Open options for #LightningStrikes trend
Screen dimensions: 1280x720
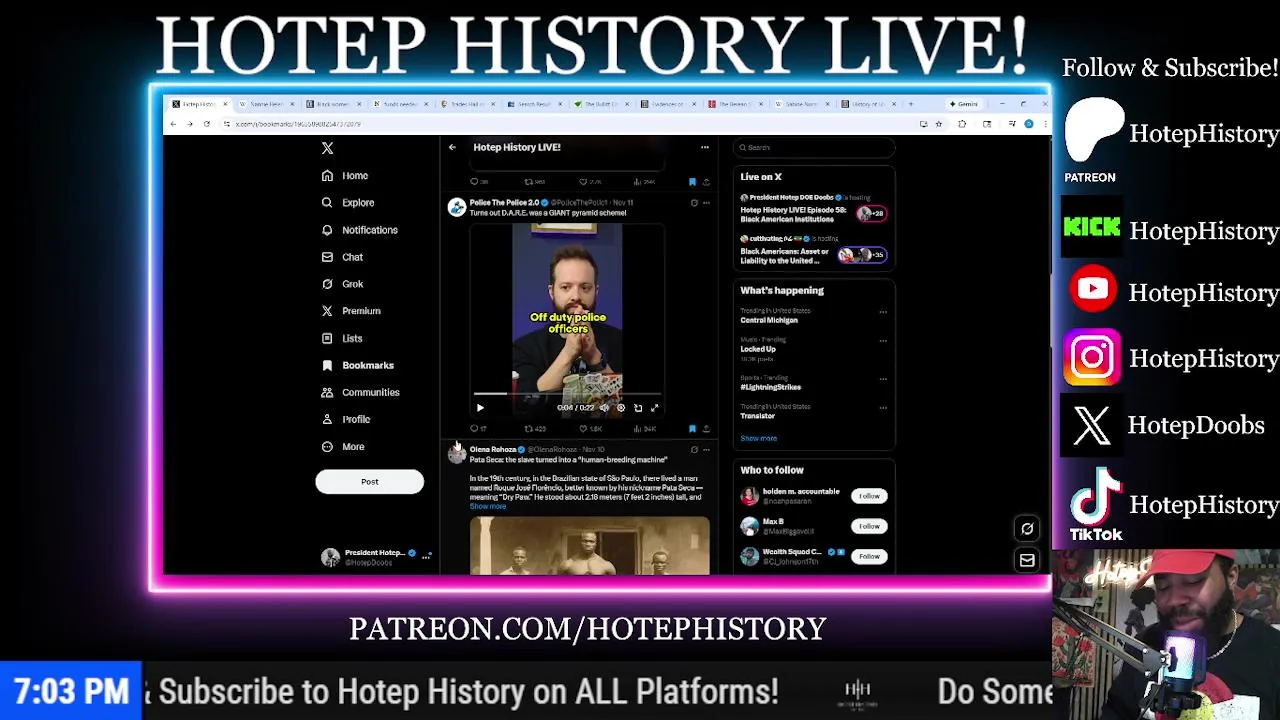pos(883,379)
